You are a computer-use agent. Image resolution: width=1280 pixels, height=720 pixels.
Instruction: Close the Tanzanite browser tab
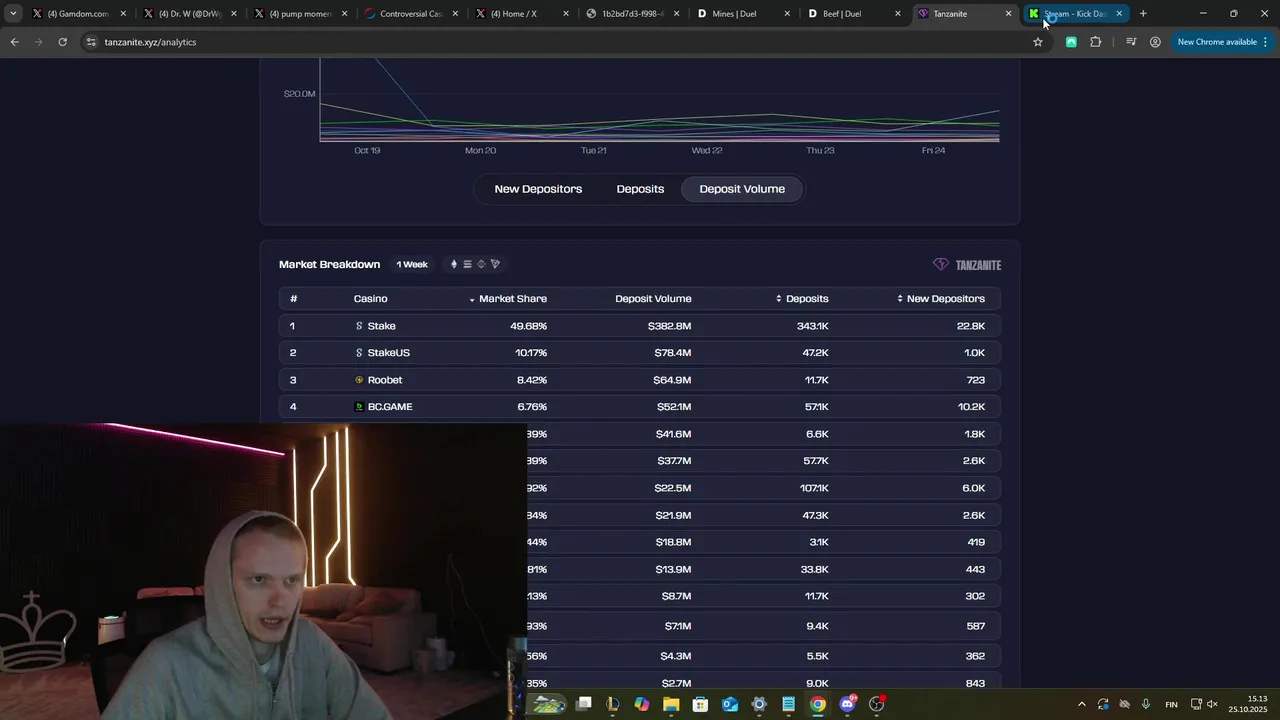1008,14
